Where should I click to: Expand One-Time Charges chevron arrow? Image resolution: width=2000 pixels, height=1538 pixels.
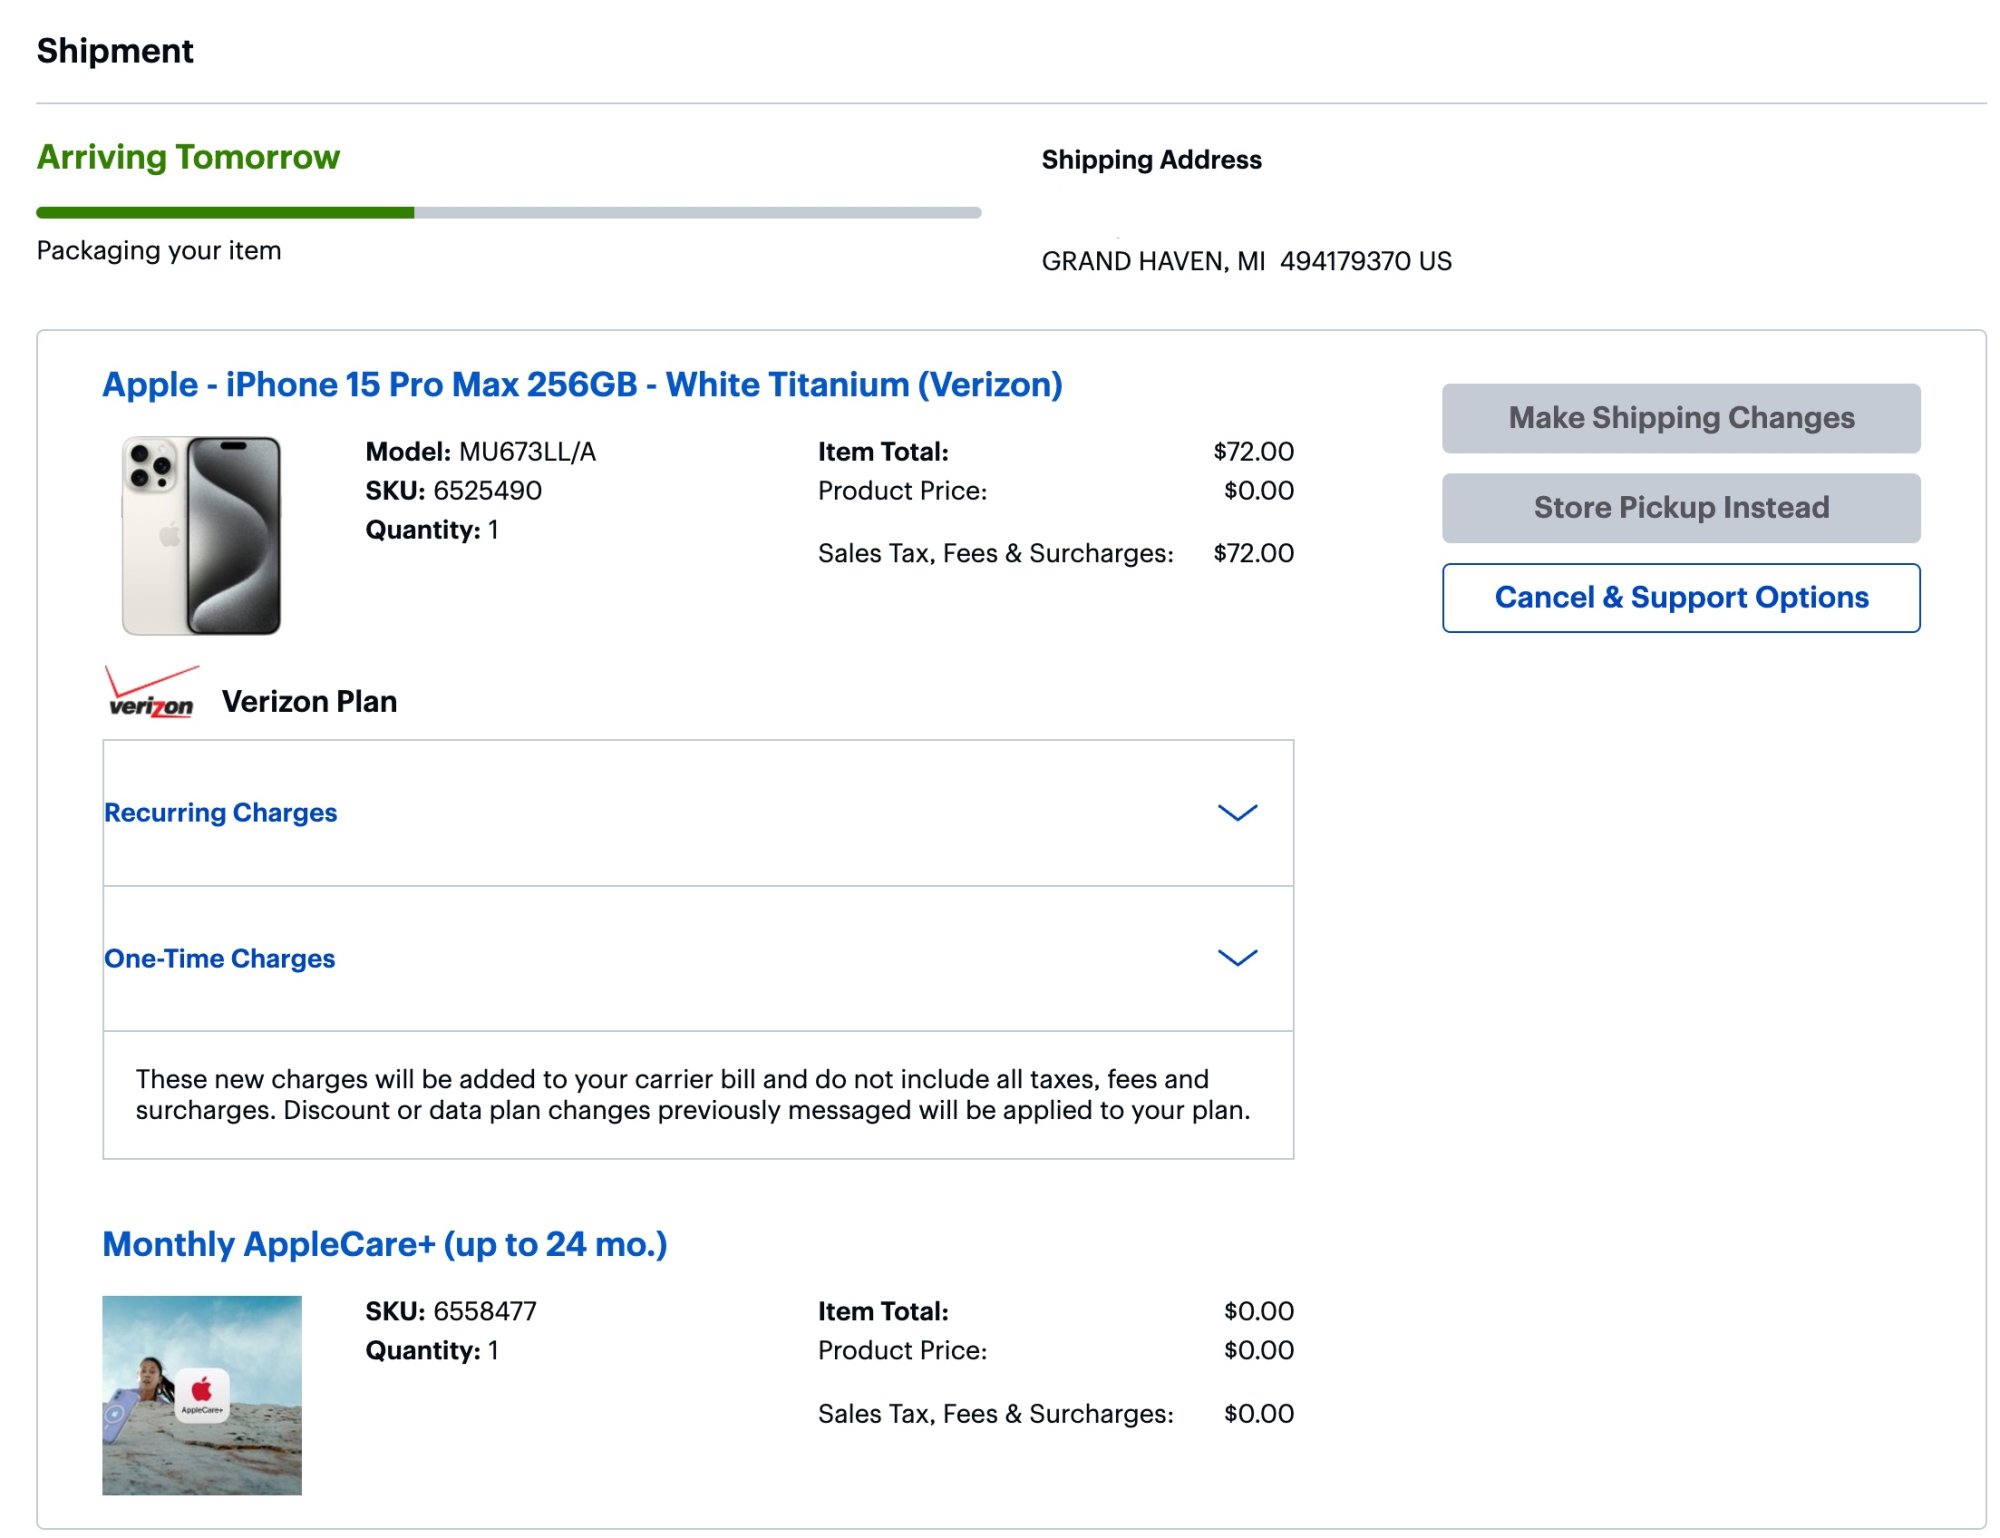(1237, 958)
